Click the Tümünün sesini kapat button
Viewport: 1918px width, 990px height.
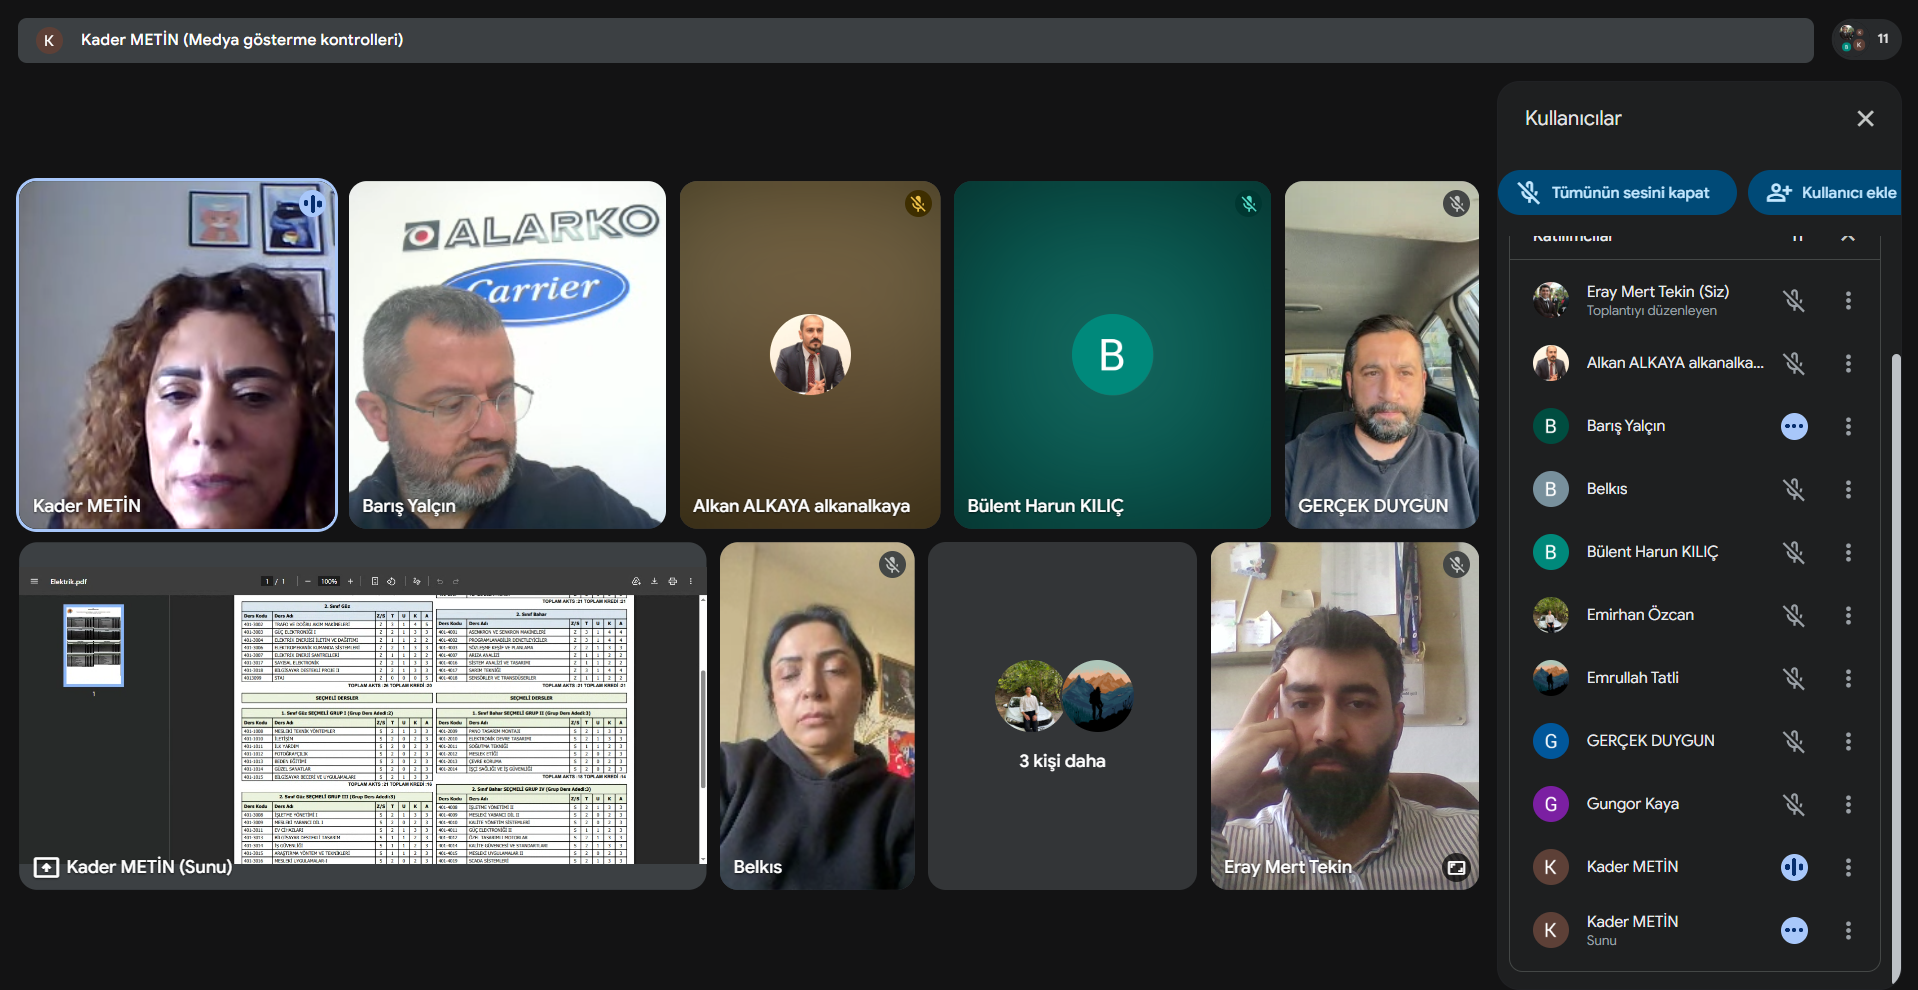1617,192
